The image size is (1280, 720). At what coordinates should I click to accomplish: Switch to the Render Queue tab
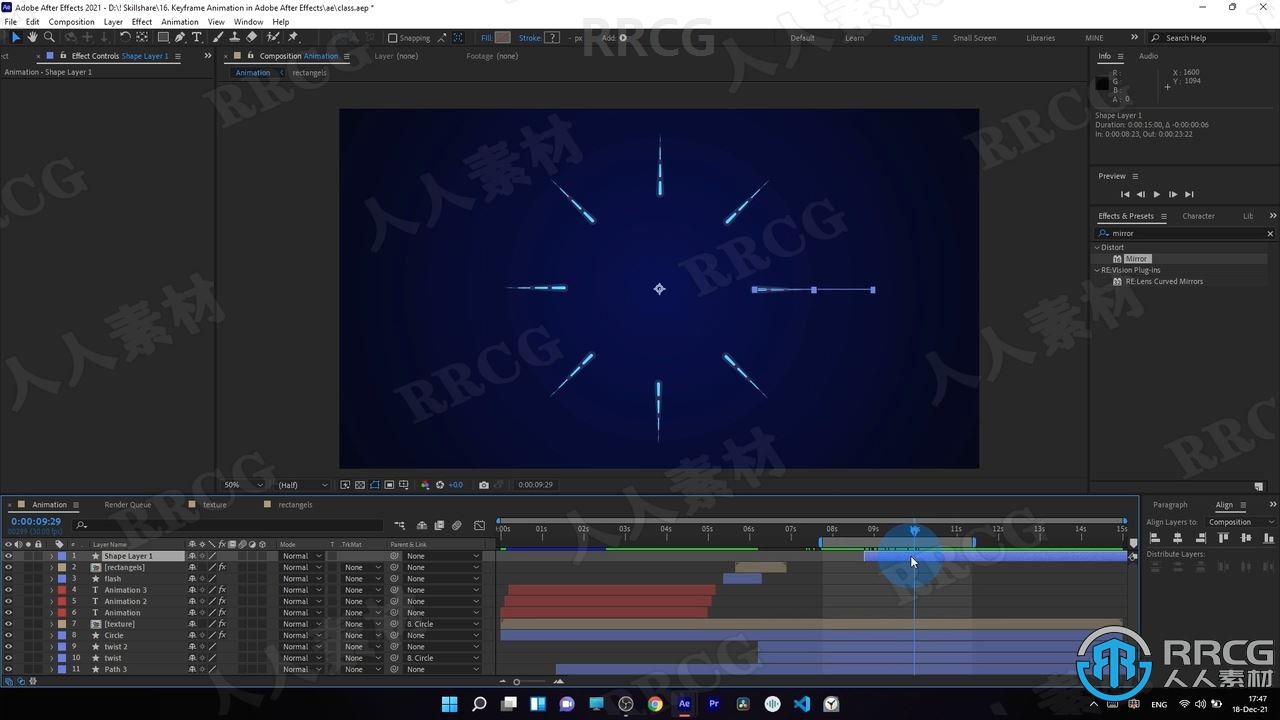pos(128,505)
